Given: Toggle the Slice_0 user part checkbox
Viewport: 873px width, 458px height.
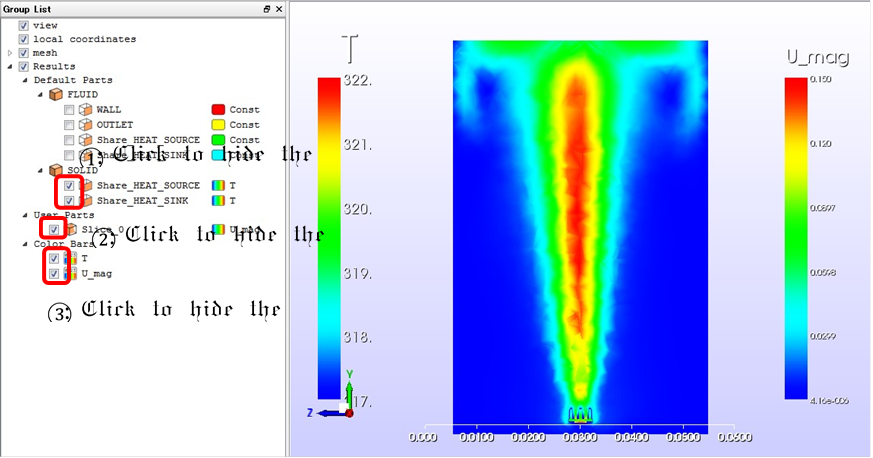Looking at the screenshot, I should [x=54, y=229].
